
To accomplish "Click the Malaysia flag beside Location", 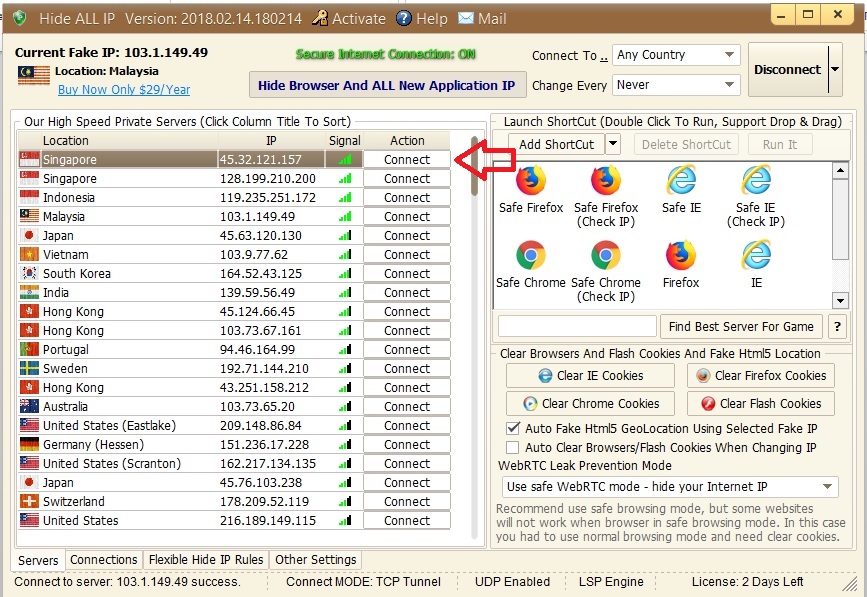I will click(34, 75).
